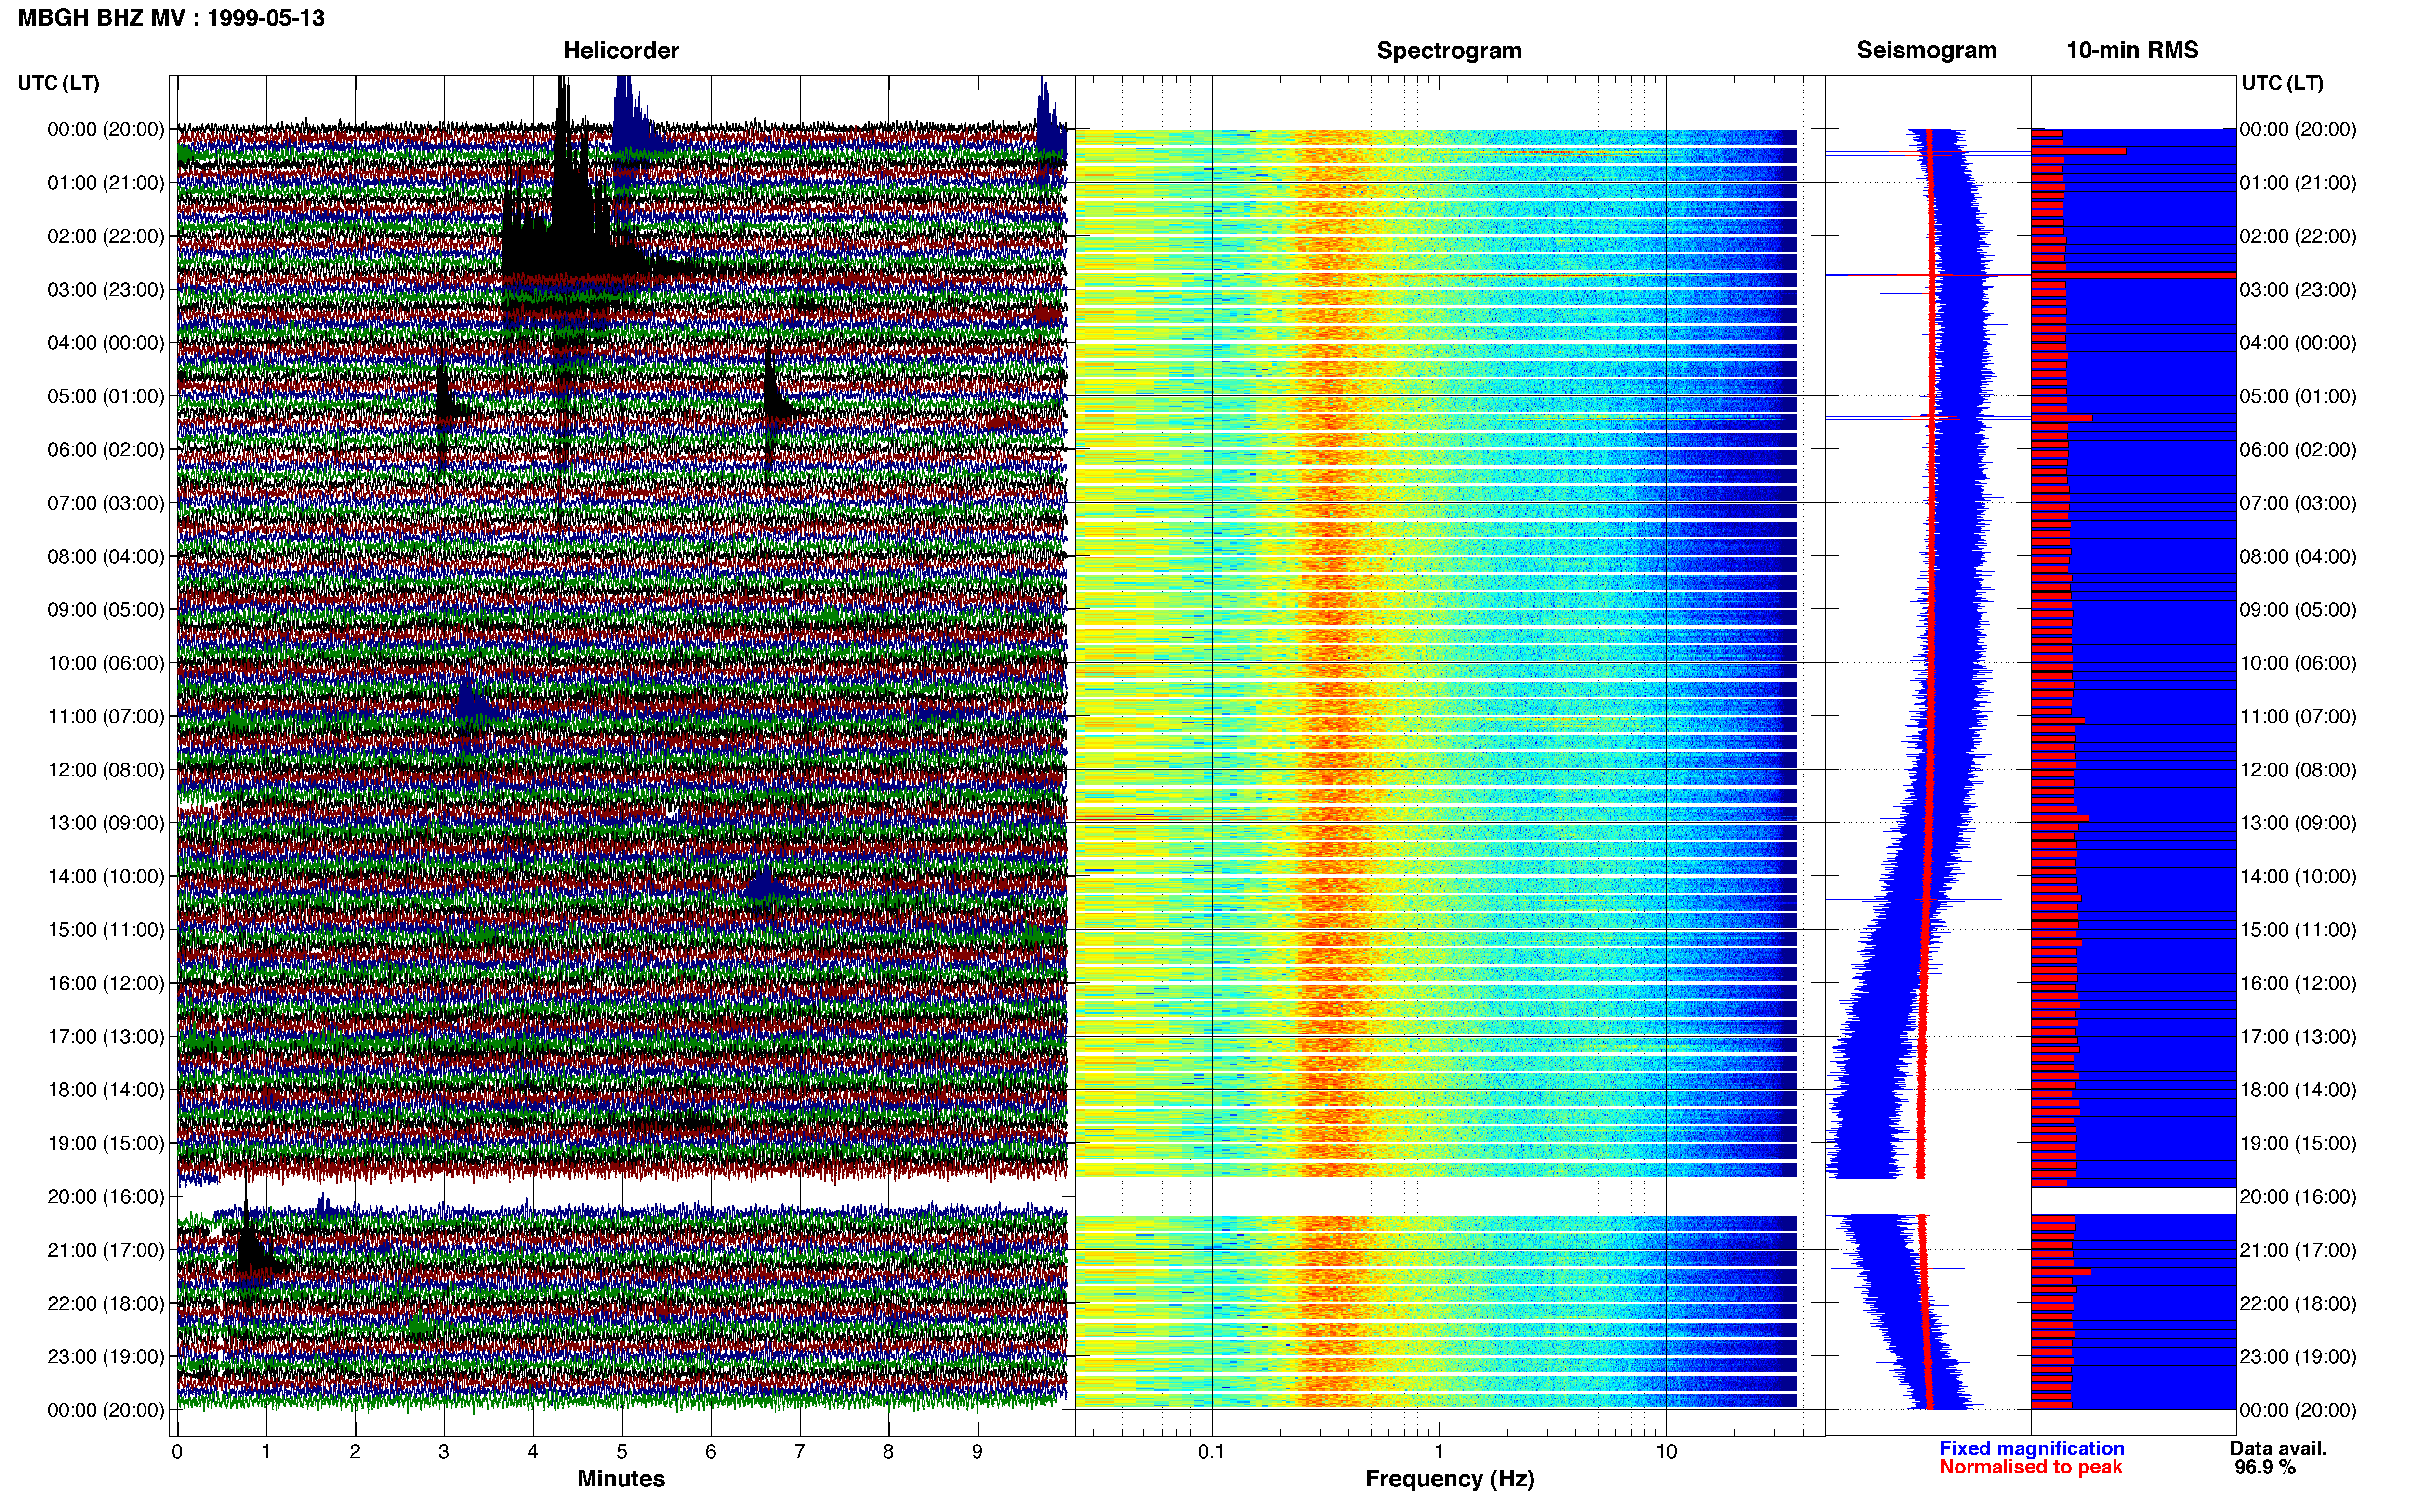Select the red Normalised to peak legend text
The height and width of the screenshot is (1512, 2418).
point(2030,1467)
